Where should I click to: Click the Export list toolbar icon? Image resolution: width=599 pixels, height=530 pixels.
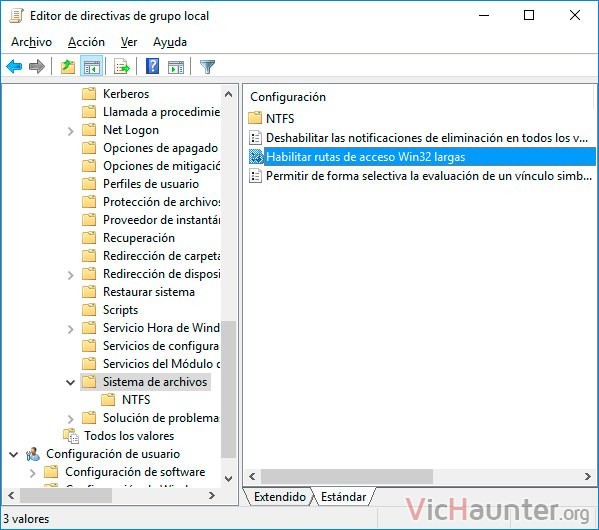click(122, 67)
